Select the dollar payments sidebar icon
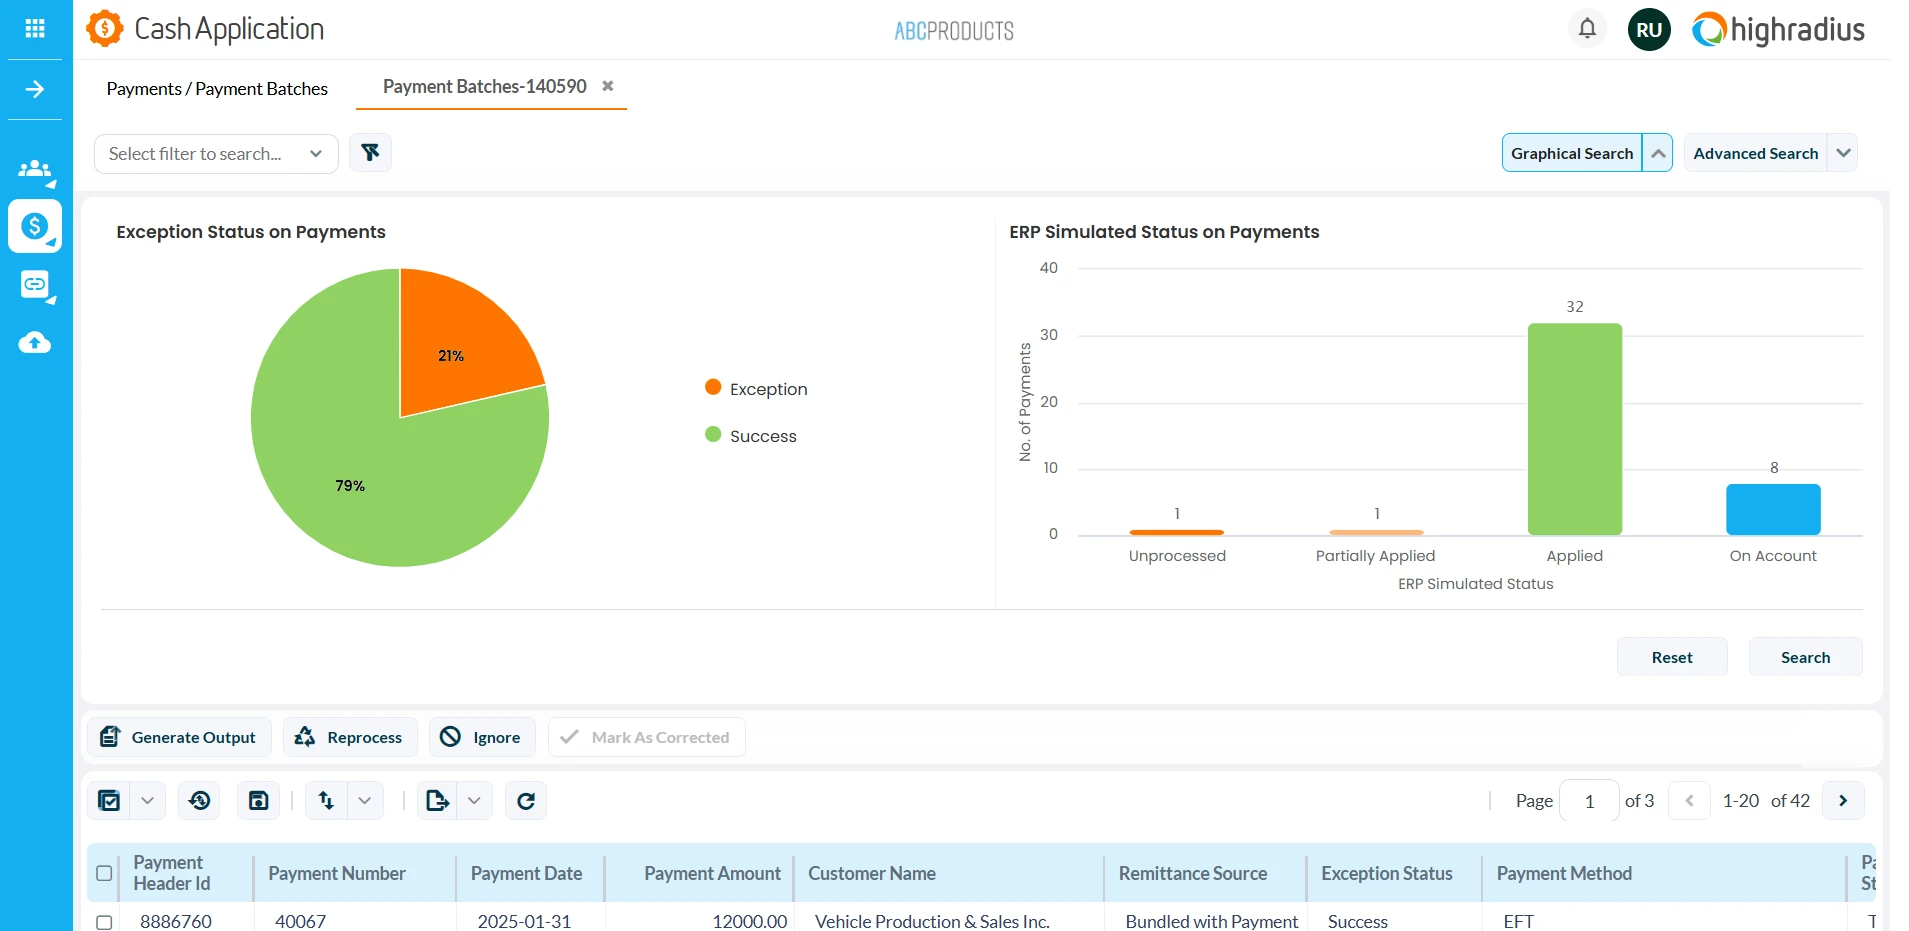This screenshot has width=1909, height=931. click(x=35, y=226)
